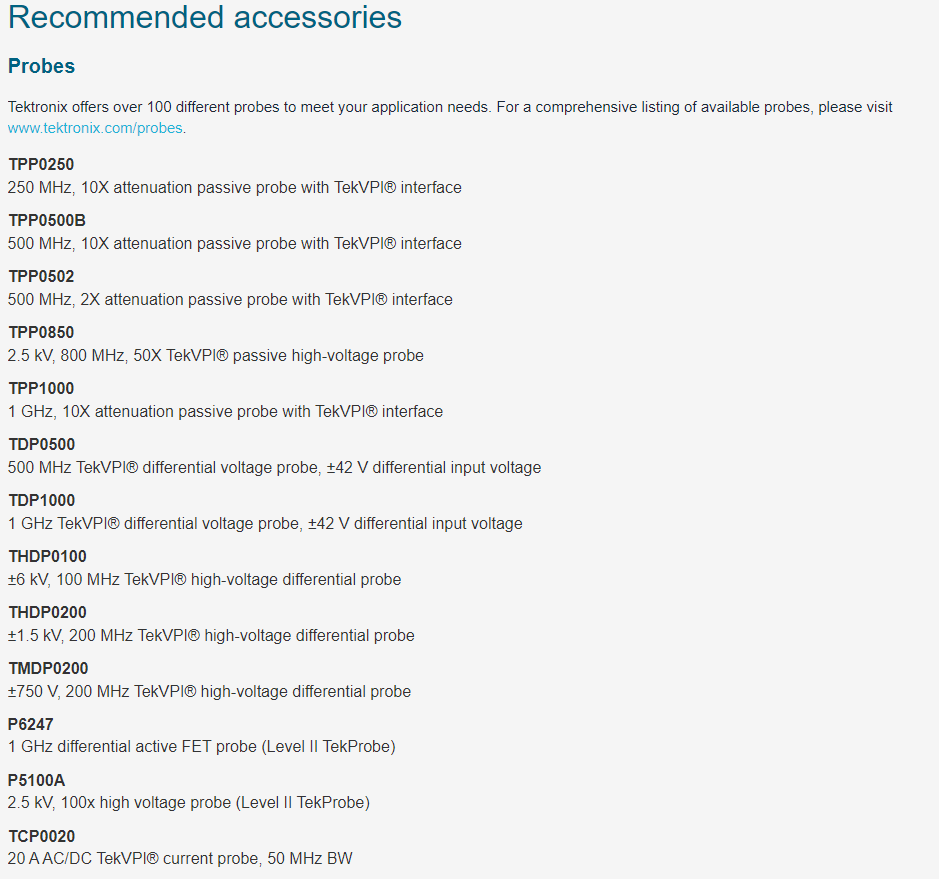Select the P6247 probe model name
Image resolution: width=939 pixels, height=879 pixels.
click(31, 724)
